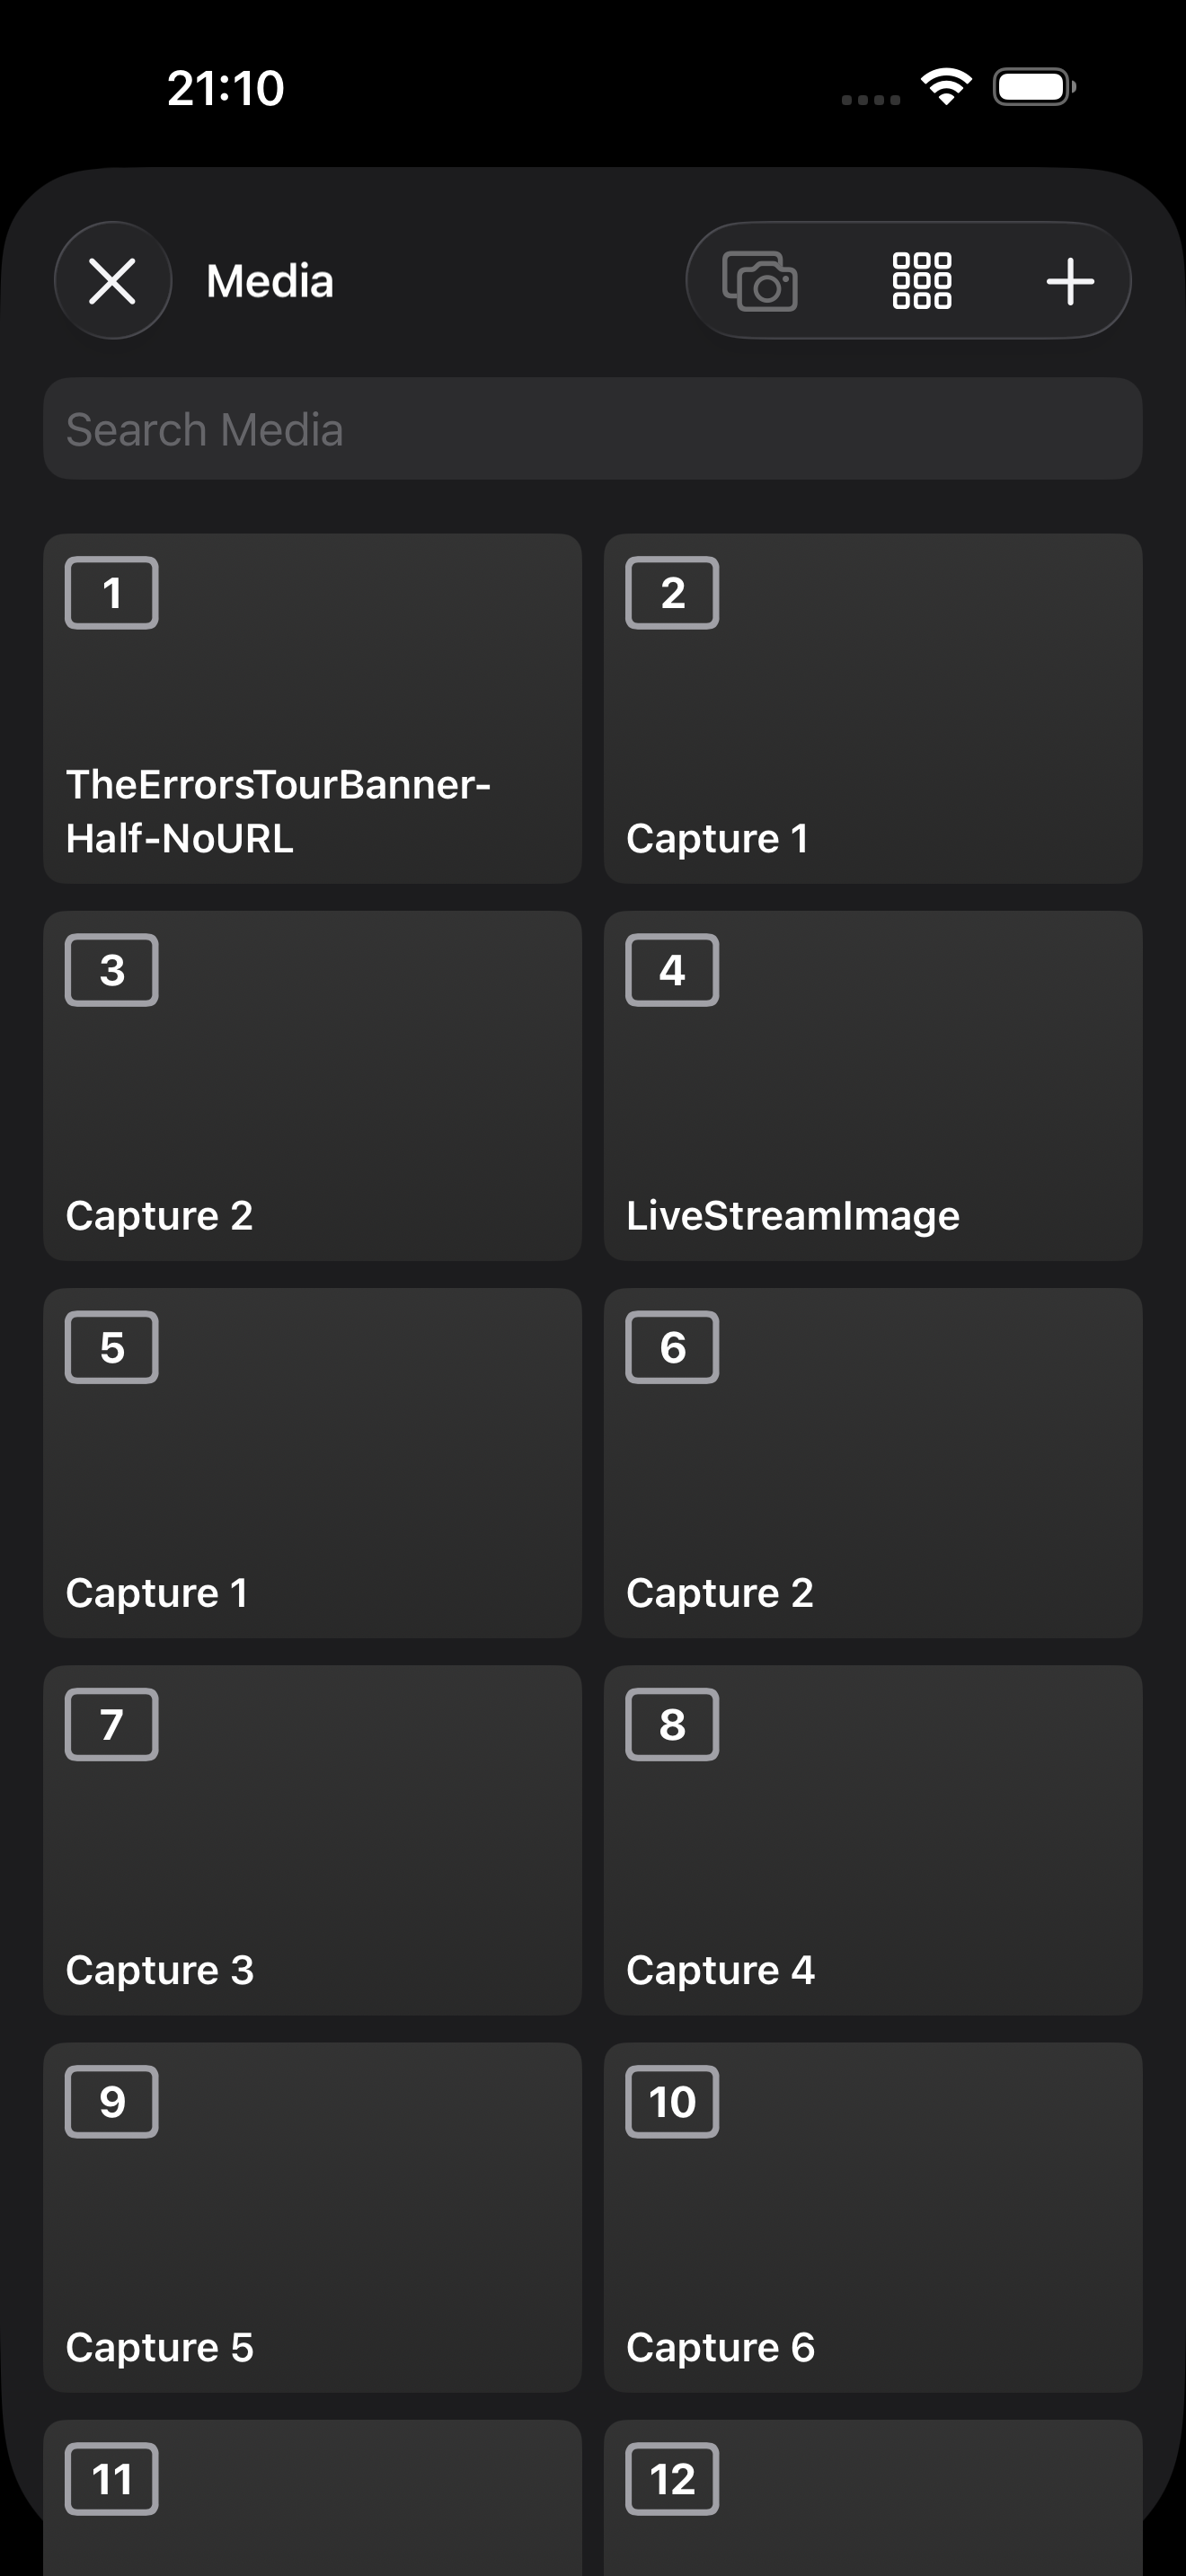Tap the number 4 slot badge
1186x2576 pixels.
(x=672, y=970)
